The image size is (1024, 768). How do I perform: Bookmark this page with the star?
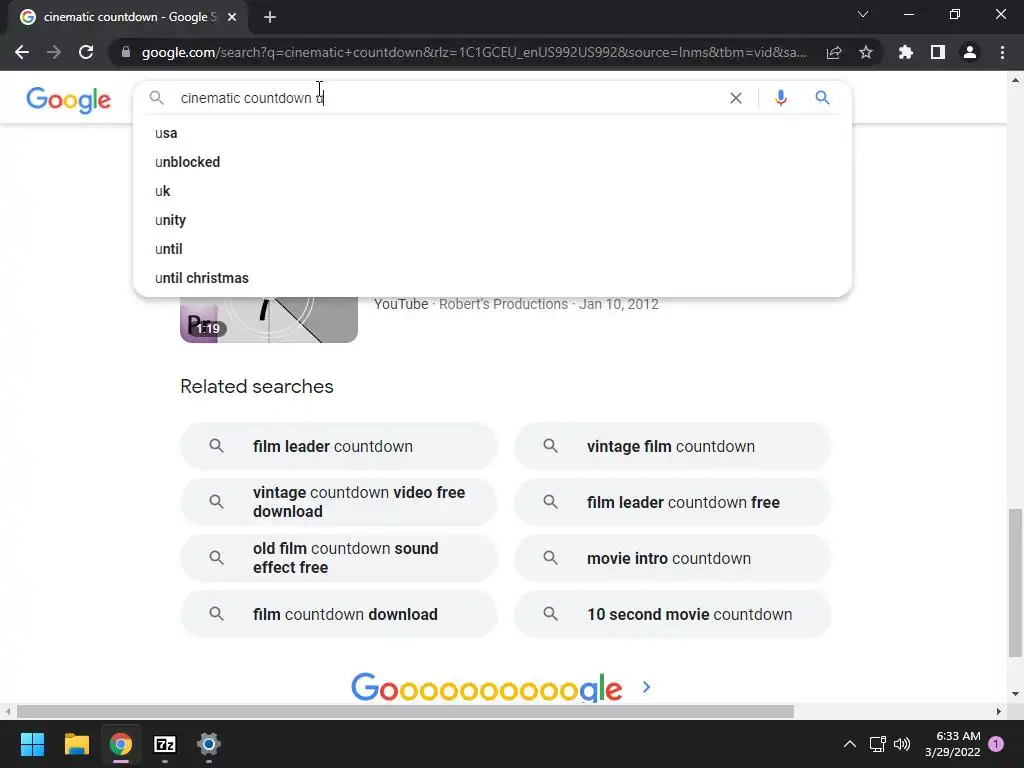865,52
